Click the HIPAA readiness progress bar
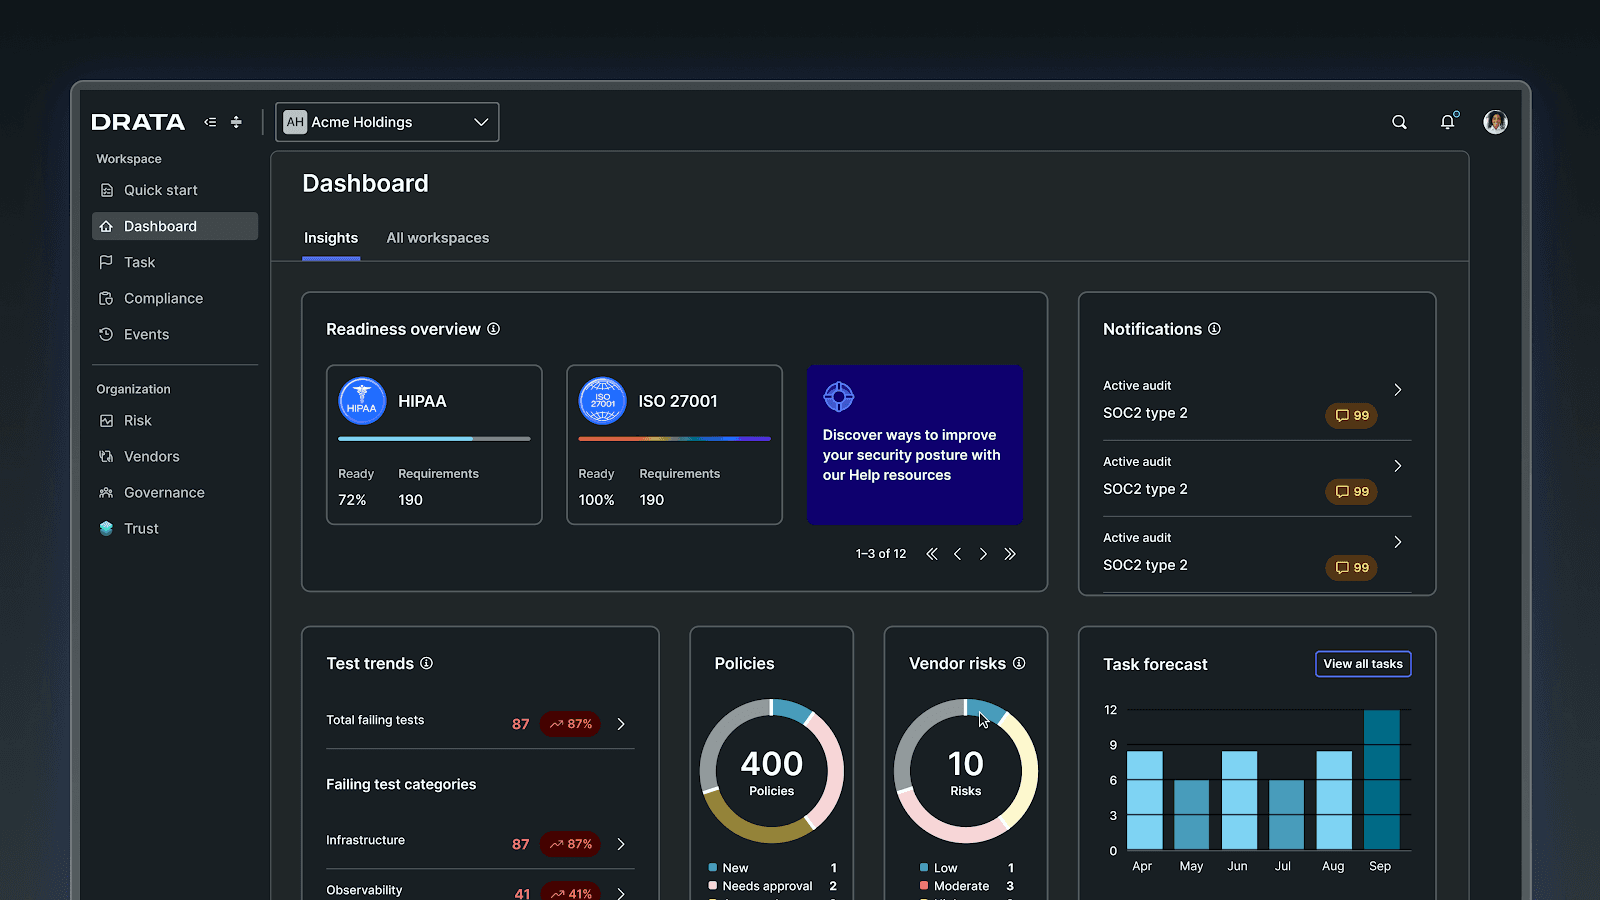The image size is (1600, 900). (434, 438)
